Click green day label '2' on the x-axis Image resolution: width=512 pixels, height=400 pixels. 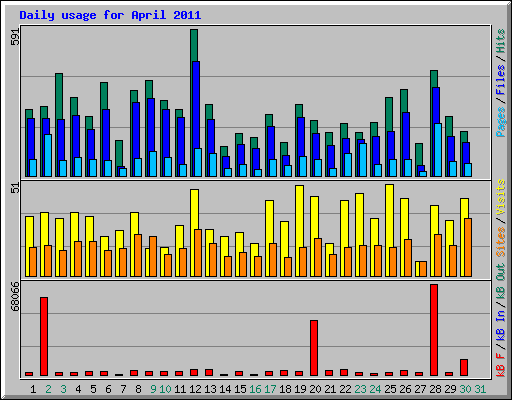point(48,389)
